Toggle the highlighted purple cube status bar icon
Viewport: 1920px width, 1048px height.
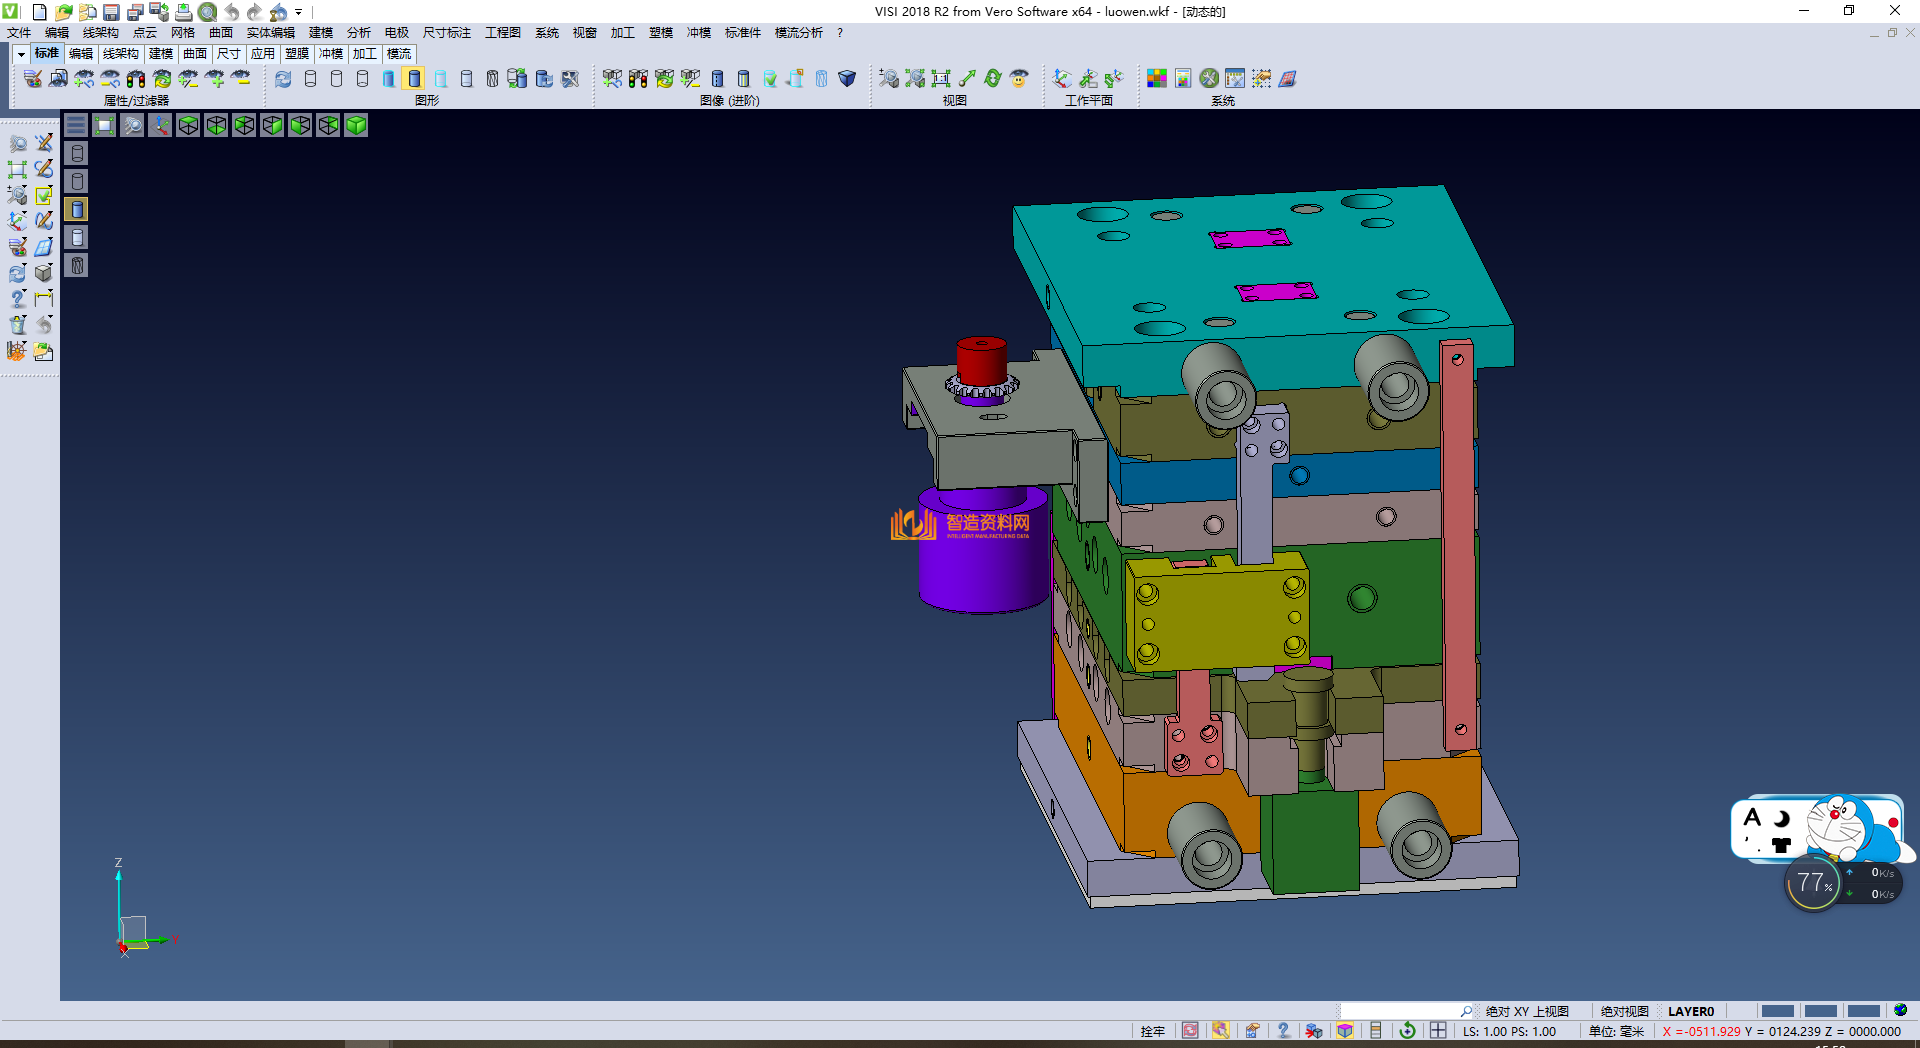click(1345, 1031)
